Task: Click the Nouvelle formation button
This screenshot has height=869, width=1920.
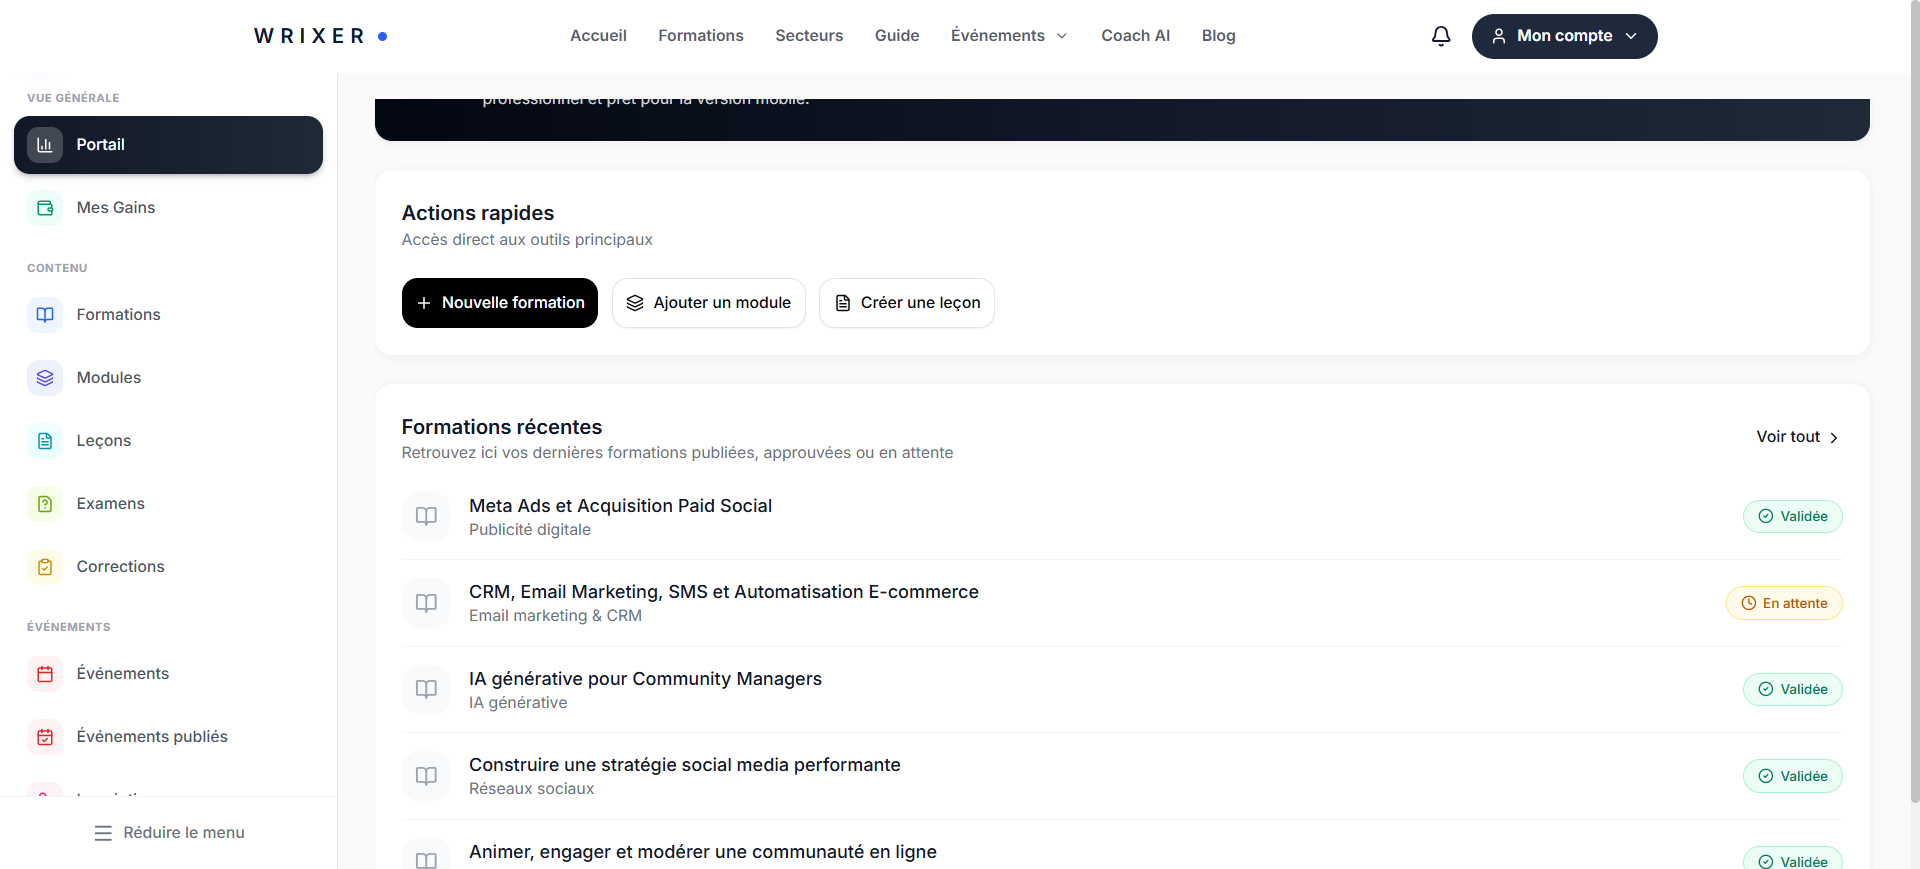Action: (500, 303)
